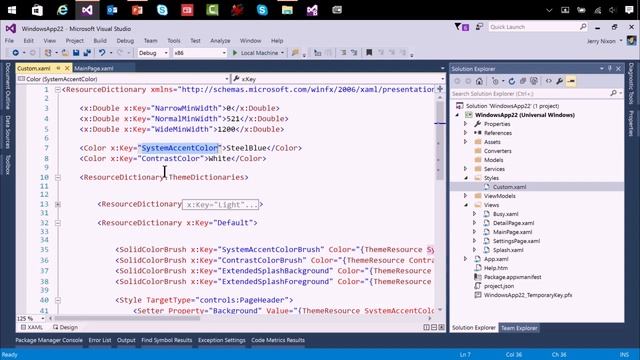Switch editor to Design view
This screenshot has width=640, height=360.
65,327
